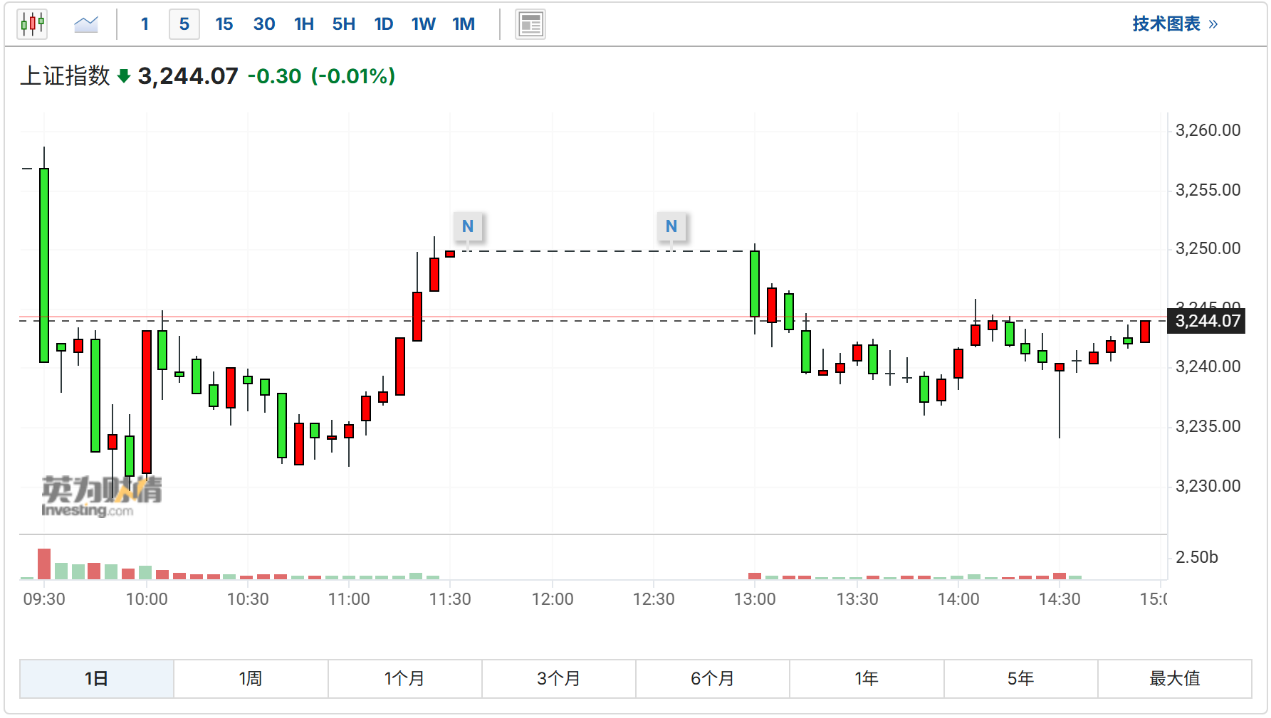Show the 最大值 maximum range
This screenshot has height=718, width=1271.
(1174, 678)
